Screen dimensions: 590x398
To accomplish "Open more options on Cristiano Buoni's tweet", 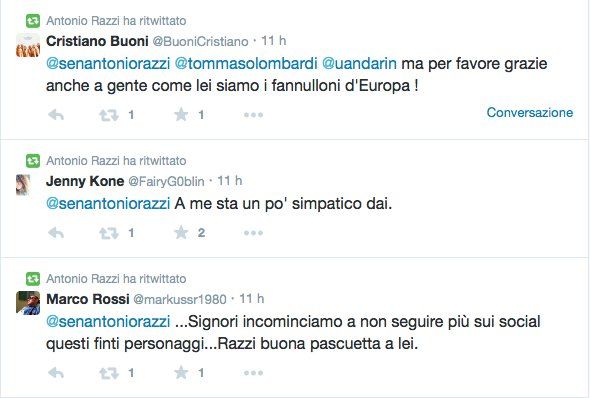I will tap(253, 115).
